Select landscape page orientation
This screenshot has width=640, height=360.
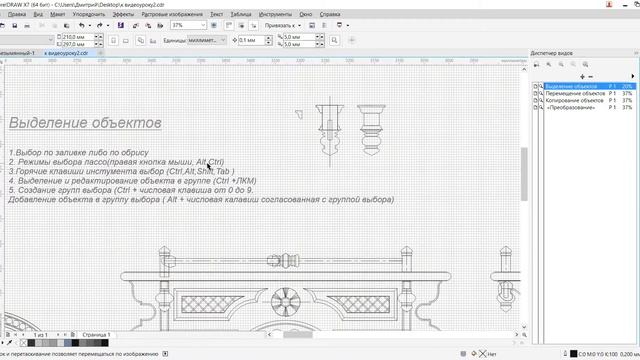pyautogui.click(x=126, y=40)
